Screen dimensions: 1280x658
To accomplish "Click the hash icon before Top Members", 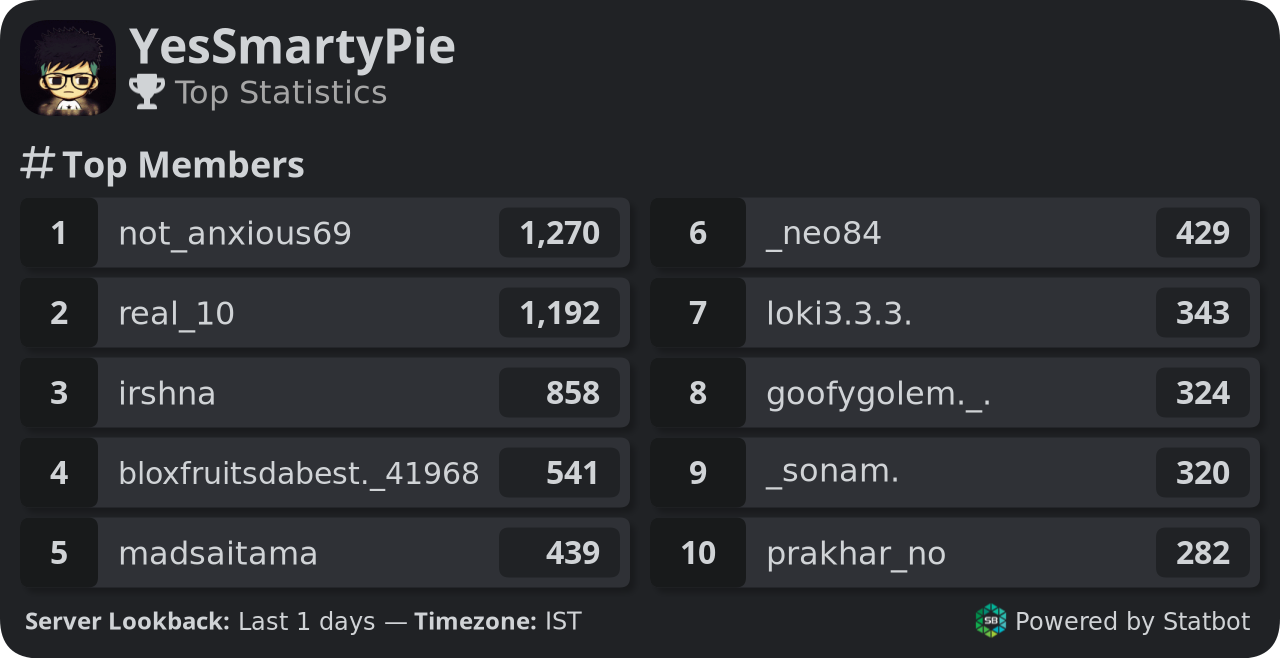I will (37, 164).
